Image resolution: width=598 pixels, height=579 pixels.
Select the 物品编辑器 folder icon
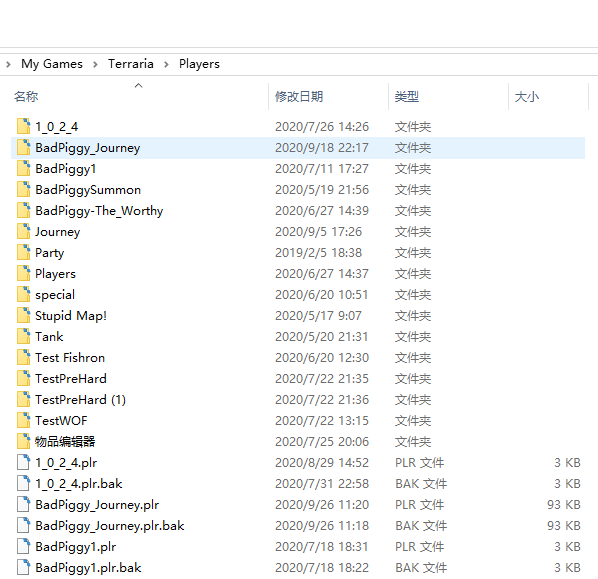(x=24, y=441)
